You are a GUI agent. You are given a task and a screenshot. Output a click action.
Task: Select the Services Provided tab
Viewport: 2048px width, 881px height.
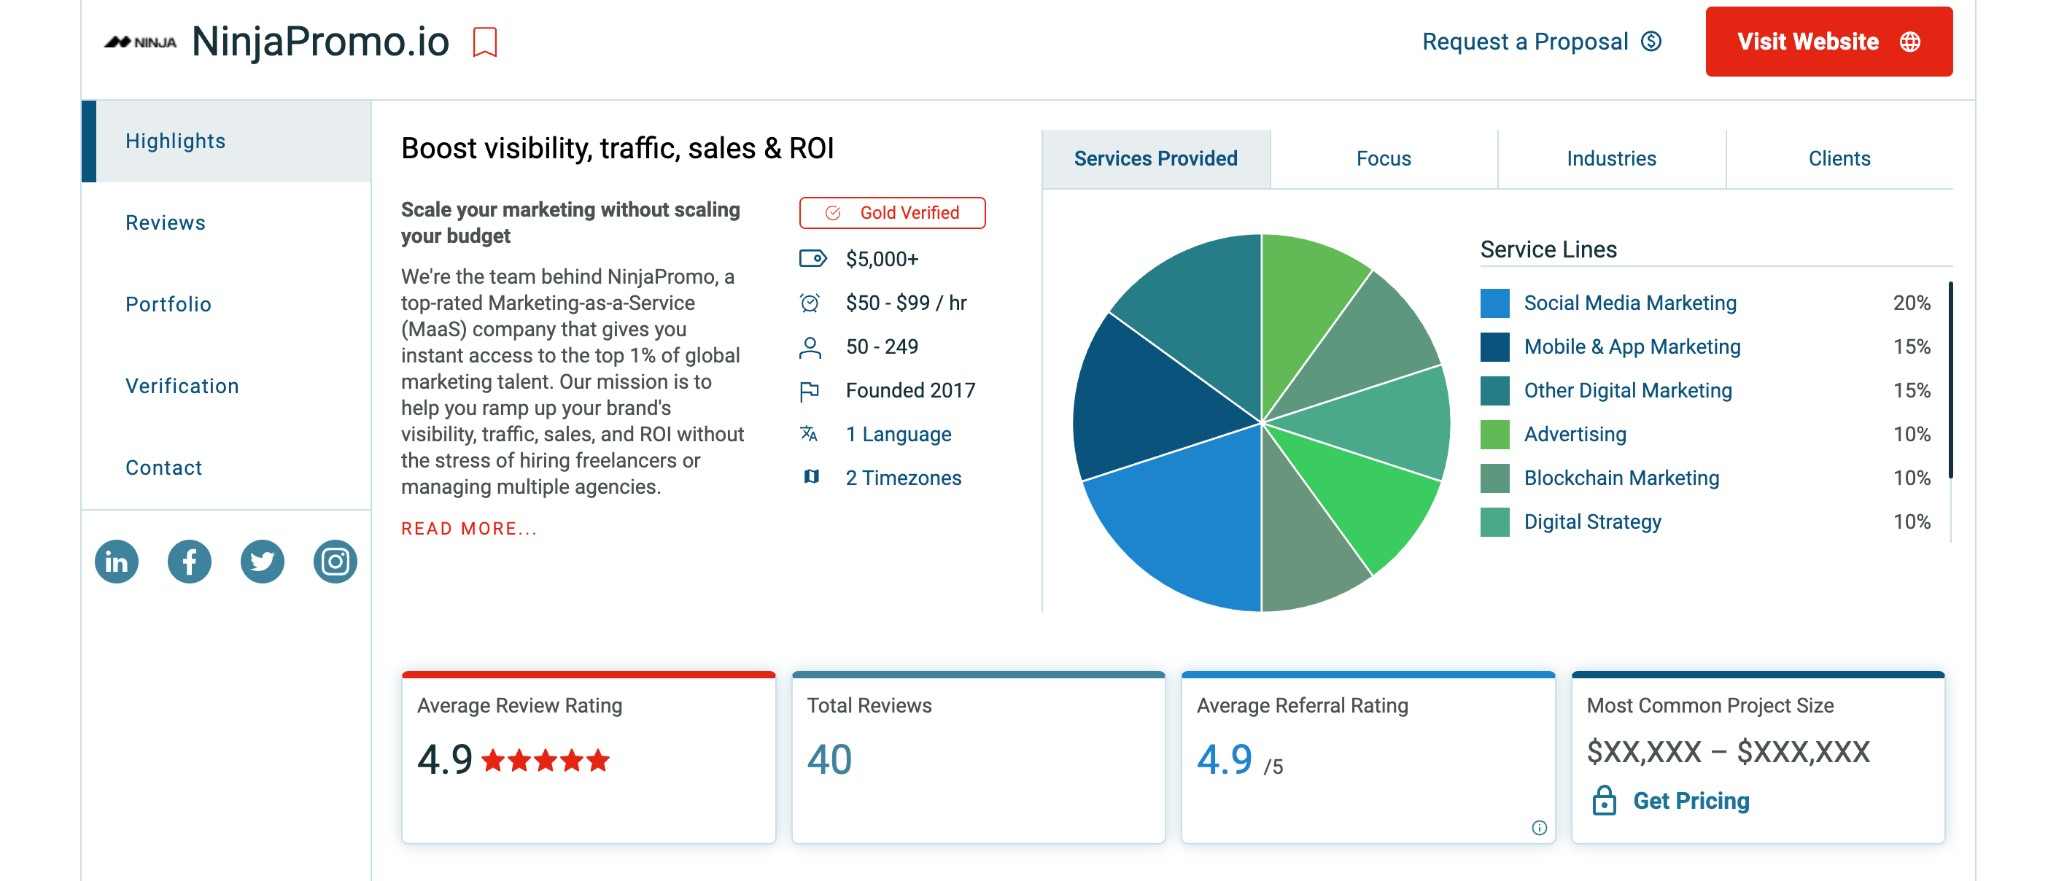[1156, 158]
